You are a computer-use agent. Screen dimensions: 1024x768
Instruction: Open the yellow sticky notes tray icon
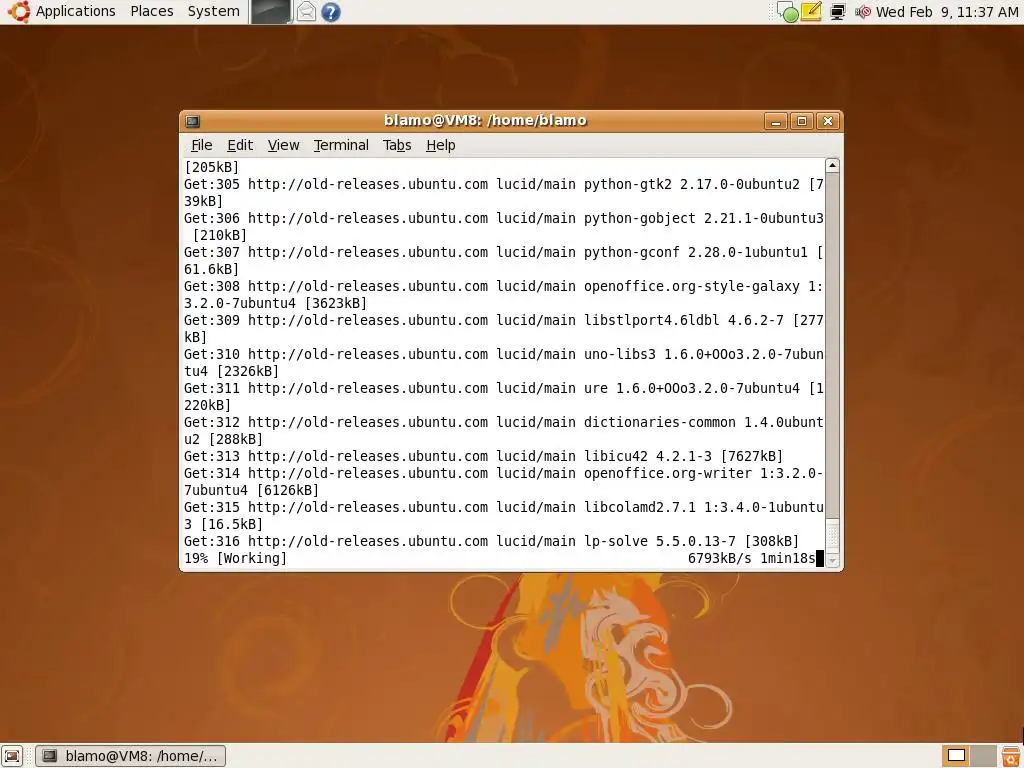click(x=811, y=12)
